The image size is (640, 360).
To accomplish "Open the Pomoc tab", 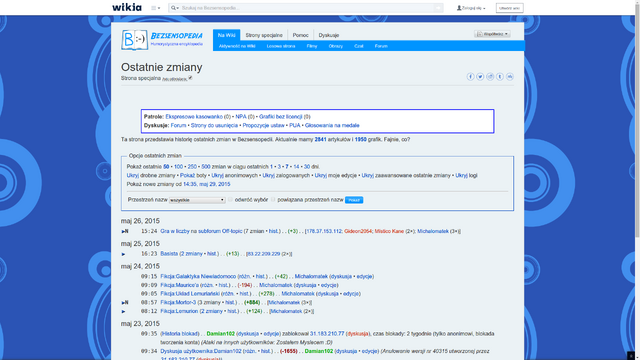I will coord(300,35).
